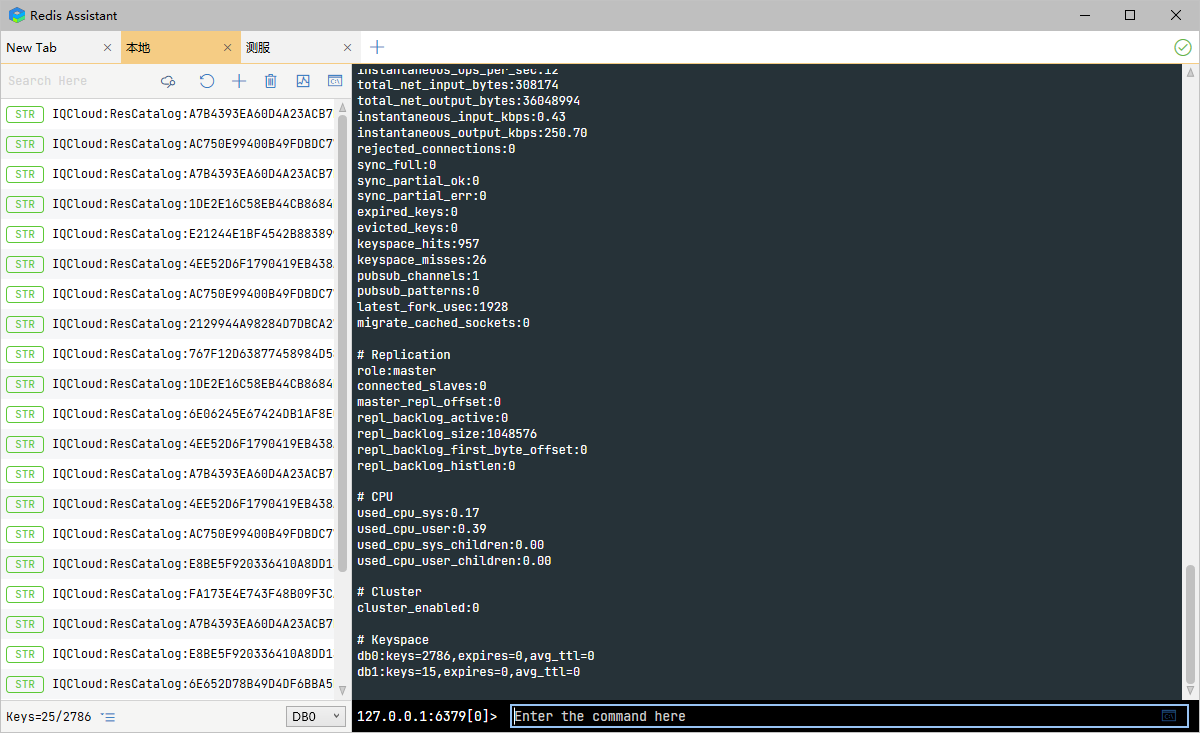The width and height of the screenshot is (1200, 733).
Task: Click the keyspace_misses:26 line
Action: click(x=422, y=260)
